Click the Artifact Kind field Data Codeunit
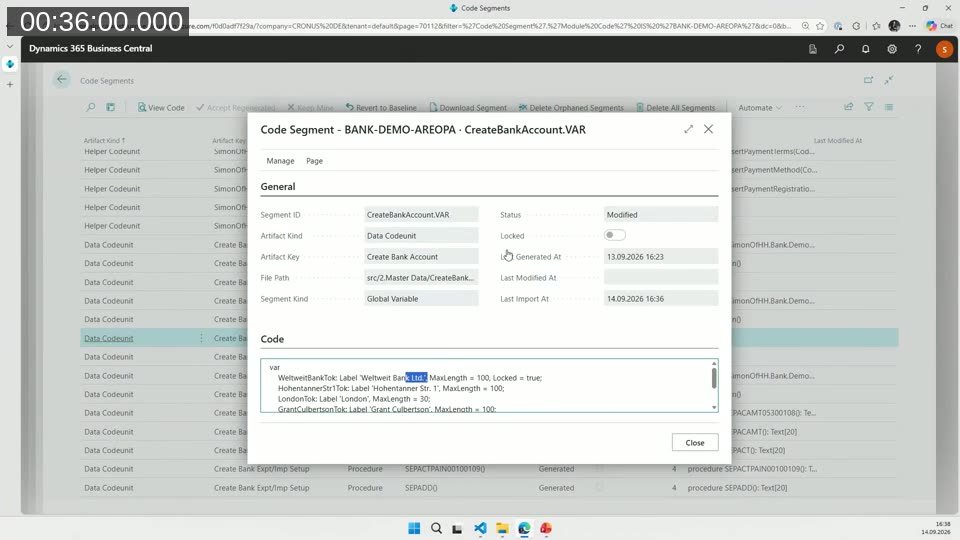 (421, 236)
